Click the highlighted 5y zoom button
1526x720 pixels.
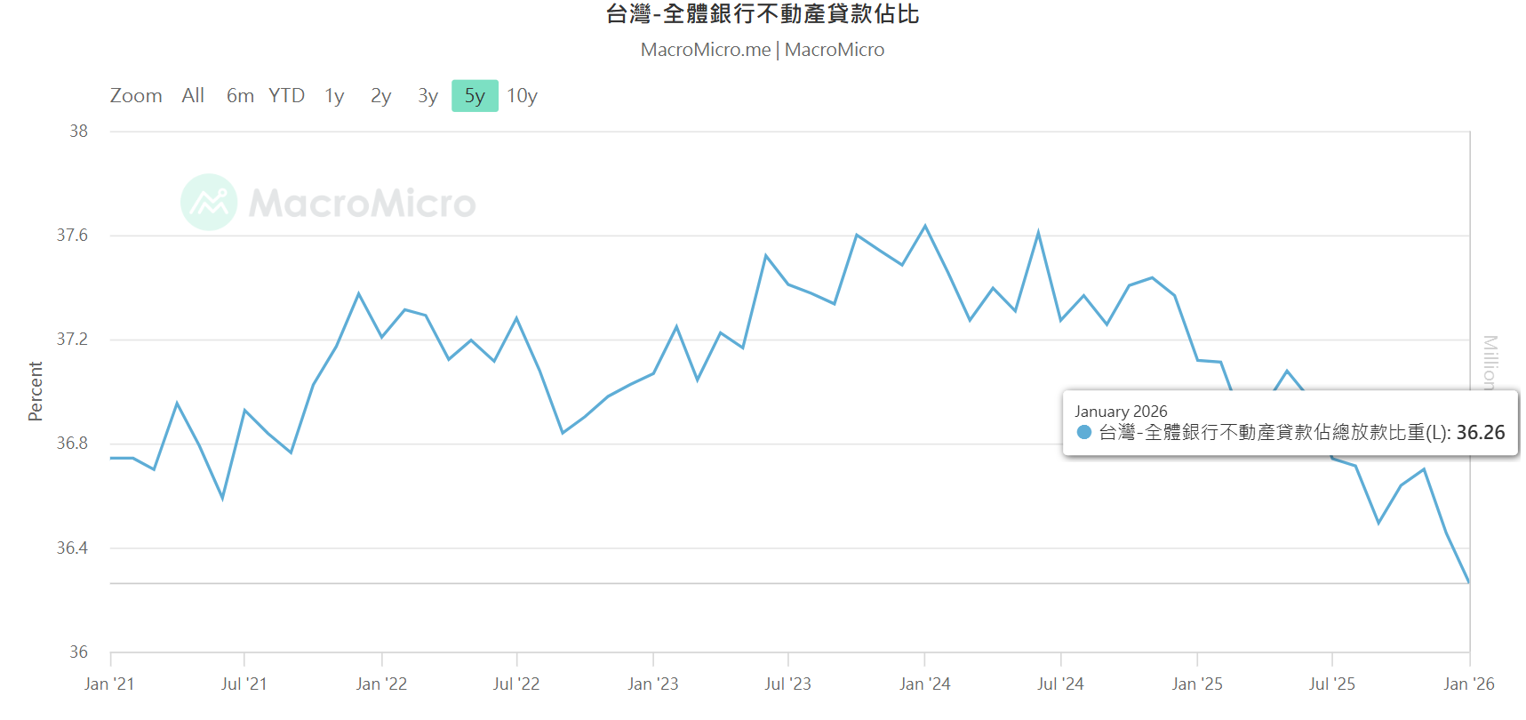tap(475, 96)
